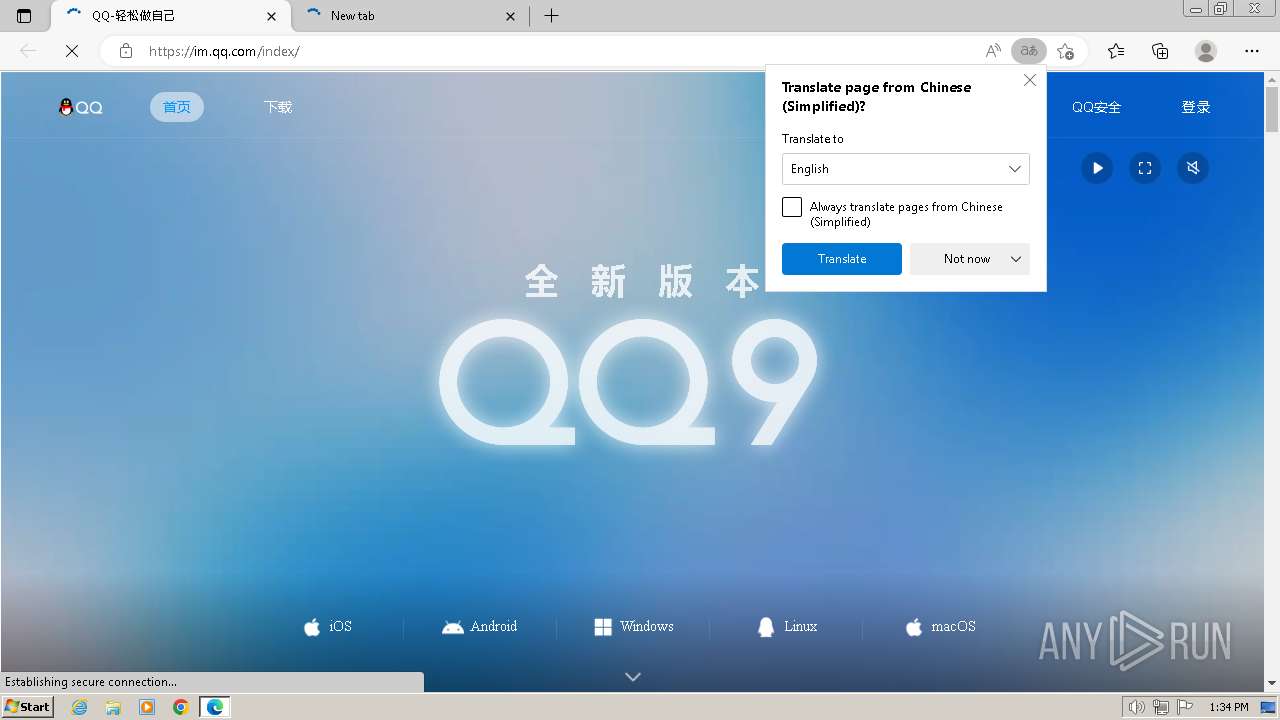Viewport: 1280px width, 720px height.
Task: Click the show desktop tray icon
Action: click(1269, 707)
